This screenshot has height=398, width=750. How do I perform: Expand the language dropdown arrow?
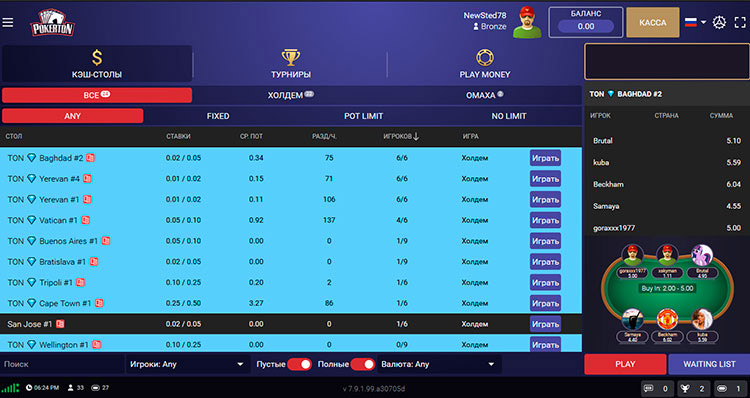pyautogui.click(x=703, y=22)
